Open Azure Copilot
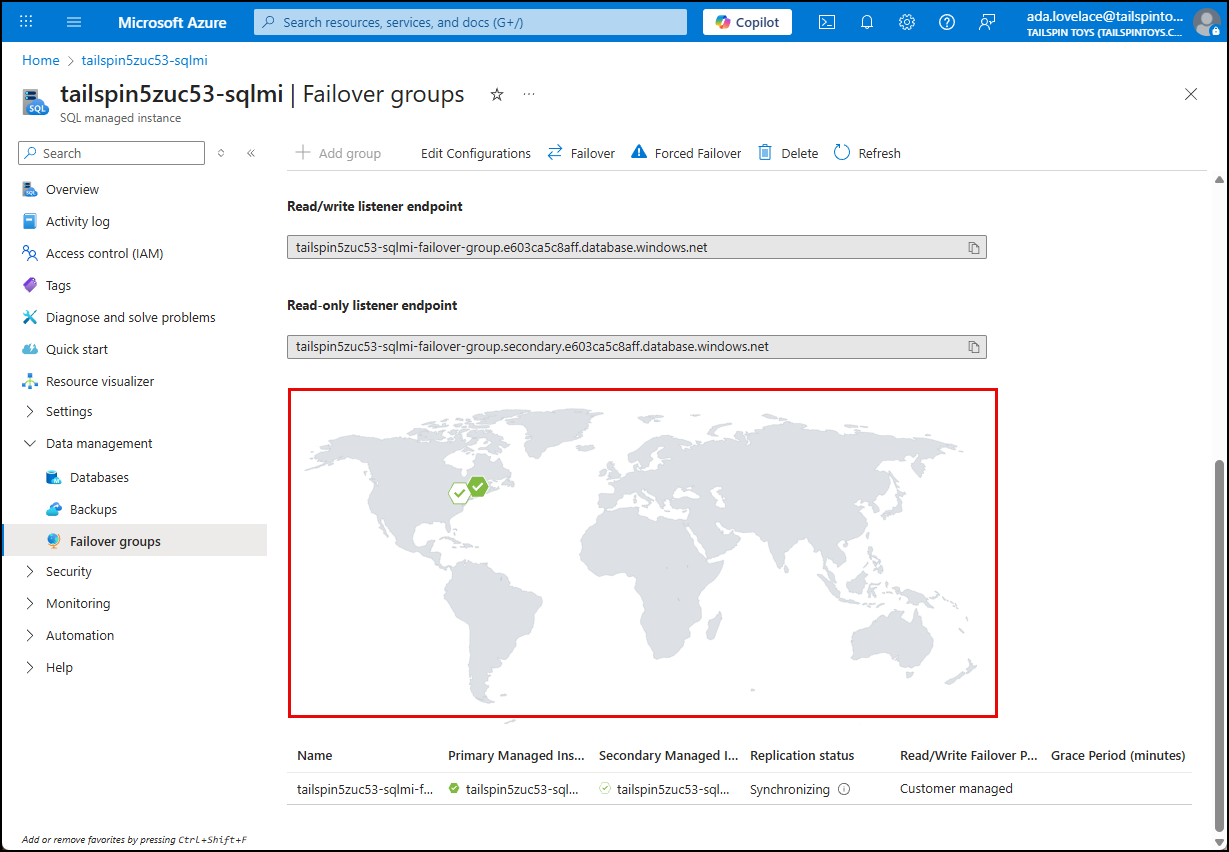Screen dimensions: 1229x852 pyautogui.click(x=746, y=21)
